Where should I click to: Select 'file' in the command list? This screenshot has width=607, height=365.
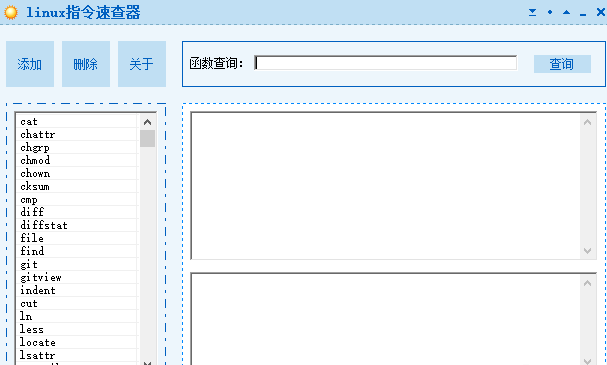pyautogui.click(x=77, y=238)
